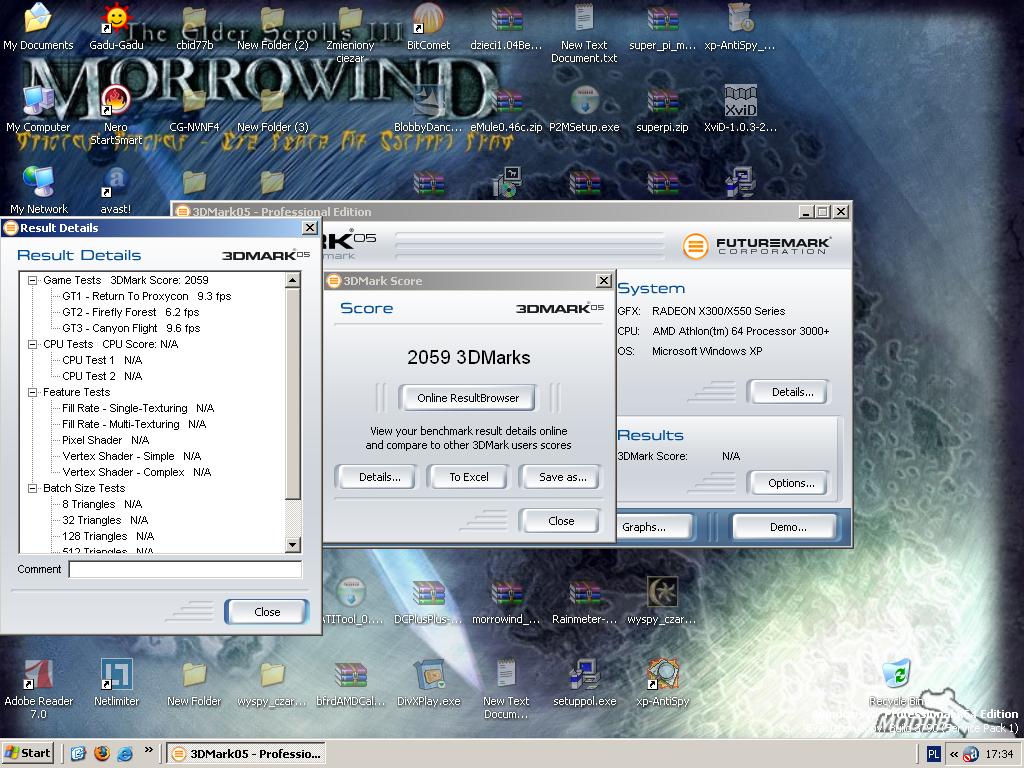The image size is (1024, 768).
Task: Select the superpi.zip archive icon
Action: click(x=662, y=108)
